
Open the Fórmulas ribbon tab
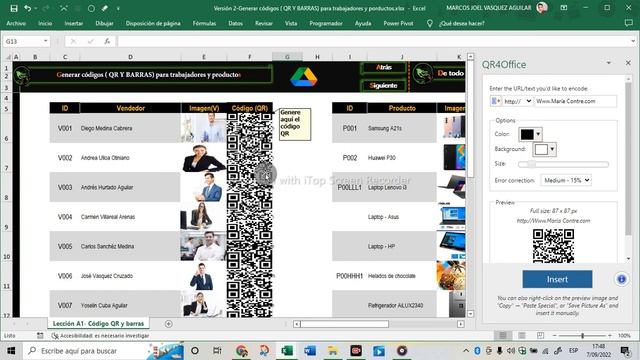click(204, 24)
